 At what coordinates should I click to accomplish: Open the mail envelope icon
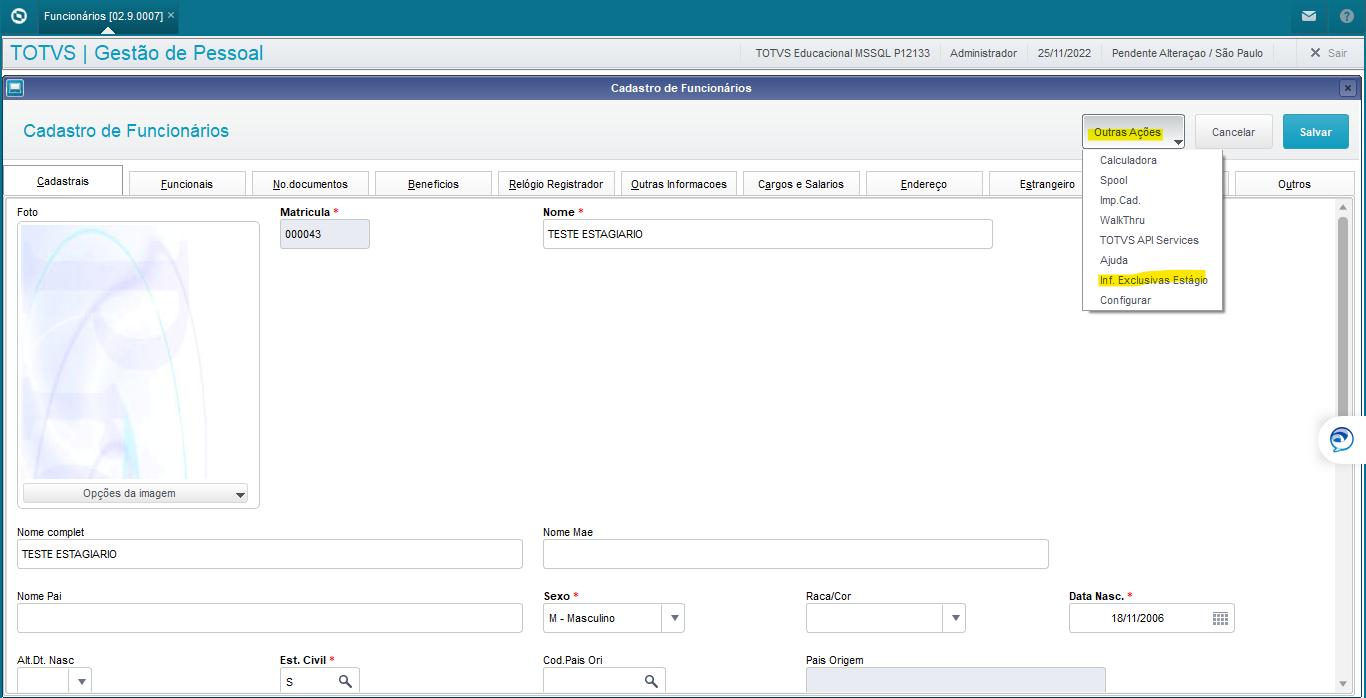pyautogui.click(x=1308, y=16)
